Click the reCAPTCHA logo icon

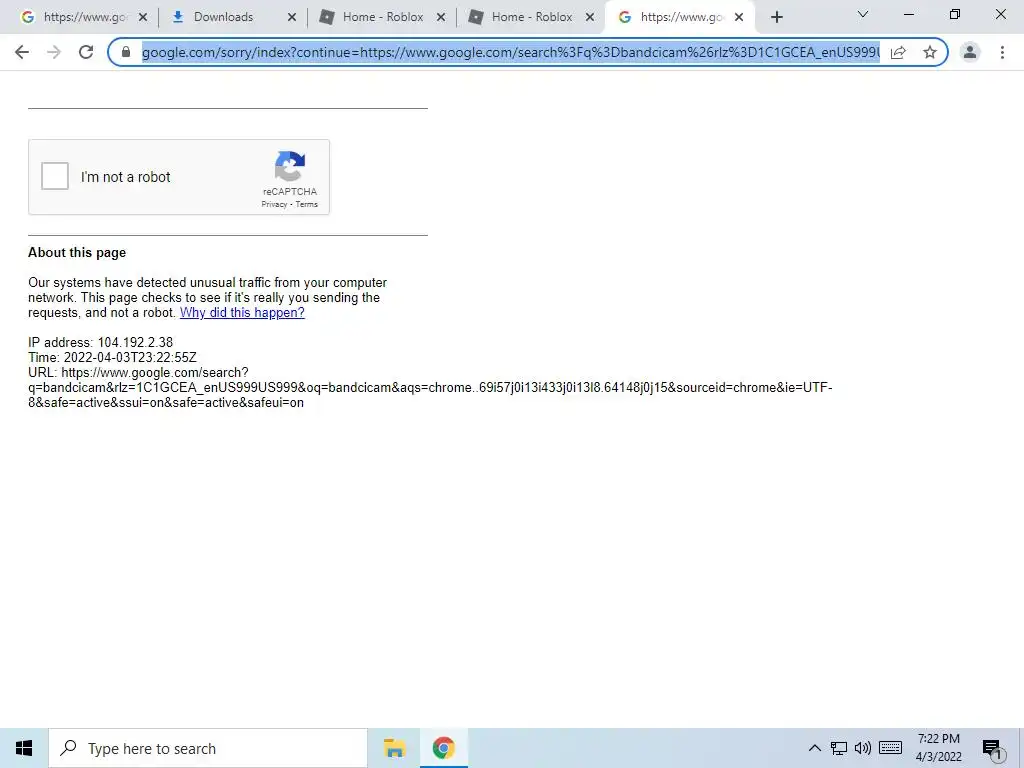290,166
